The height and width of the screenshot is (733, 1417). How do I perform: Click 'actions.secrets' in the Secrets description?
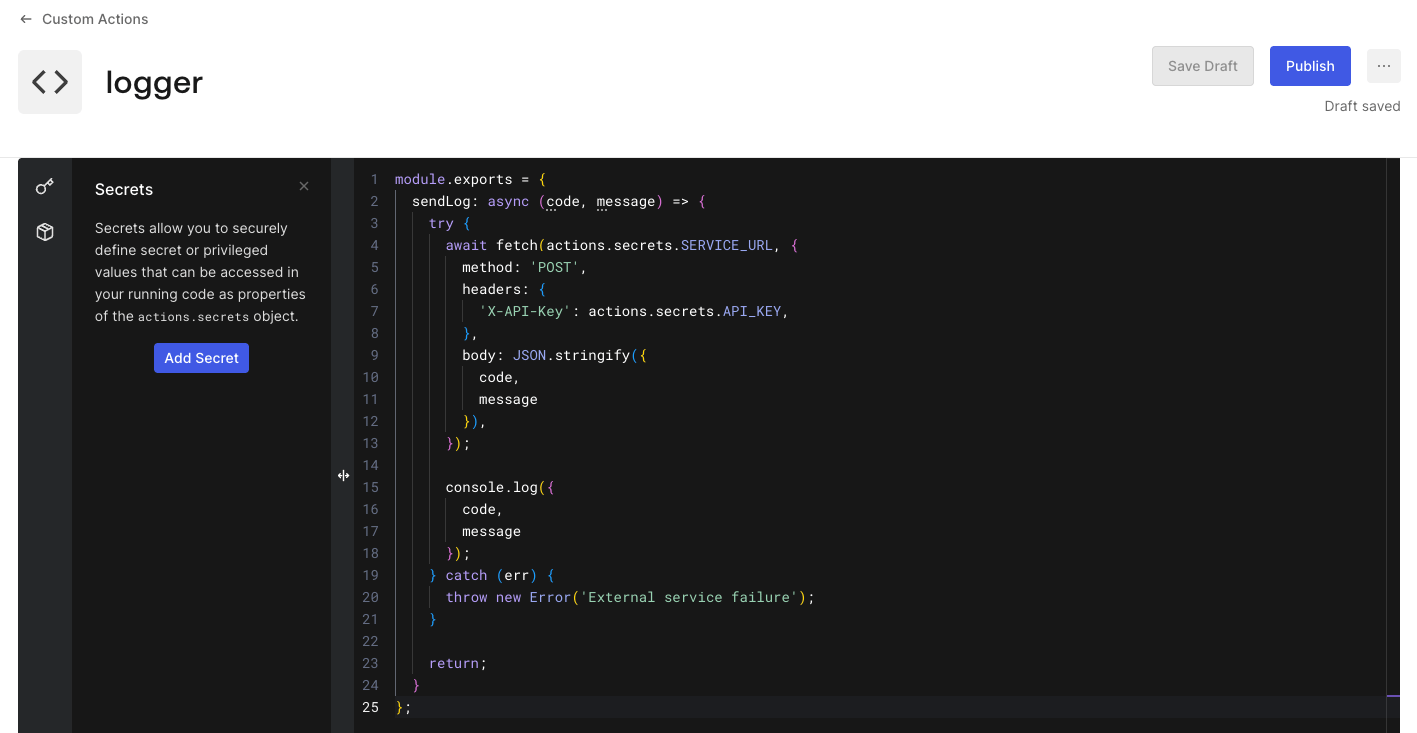193,317
